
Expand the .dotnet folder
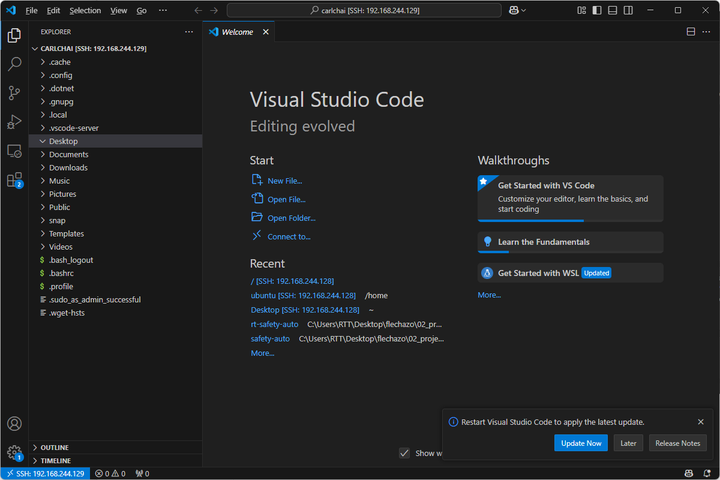(x=115, y=89)
